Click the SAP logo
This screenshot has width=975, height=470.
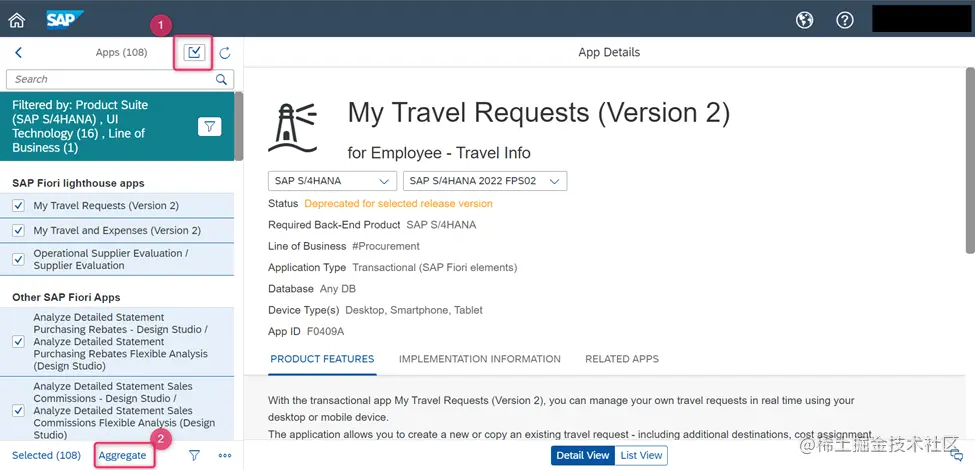pos(65,20)
